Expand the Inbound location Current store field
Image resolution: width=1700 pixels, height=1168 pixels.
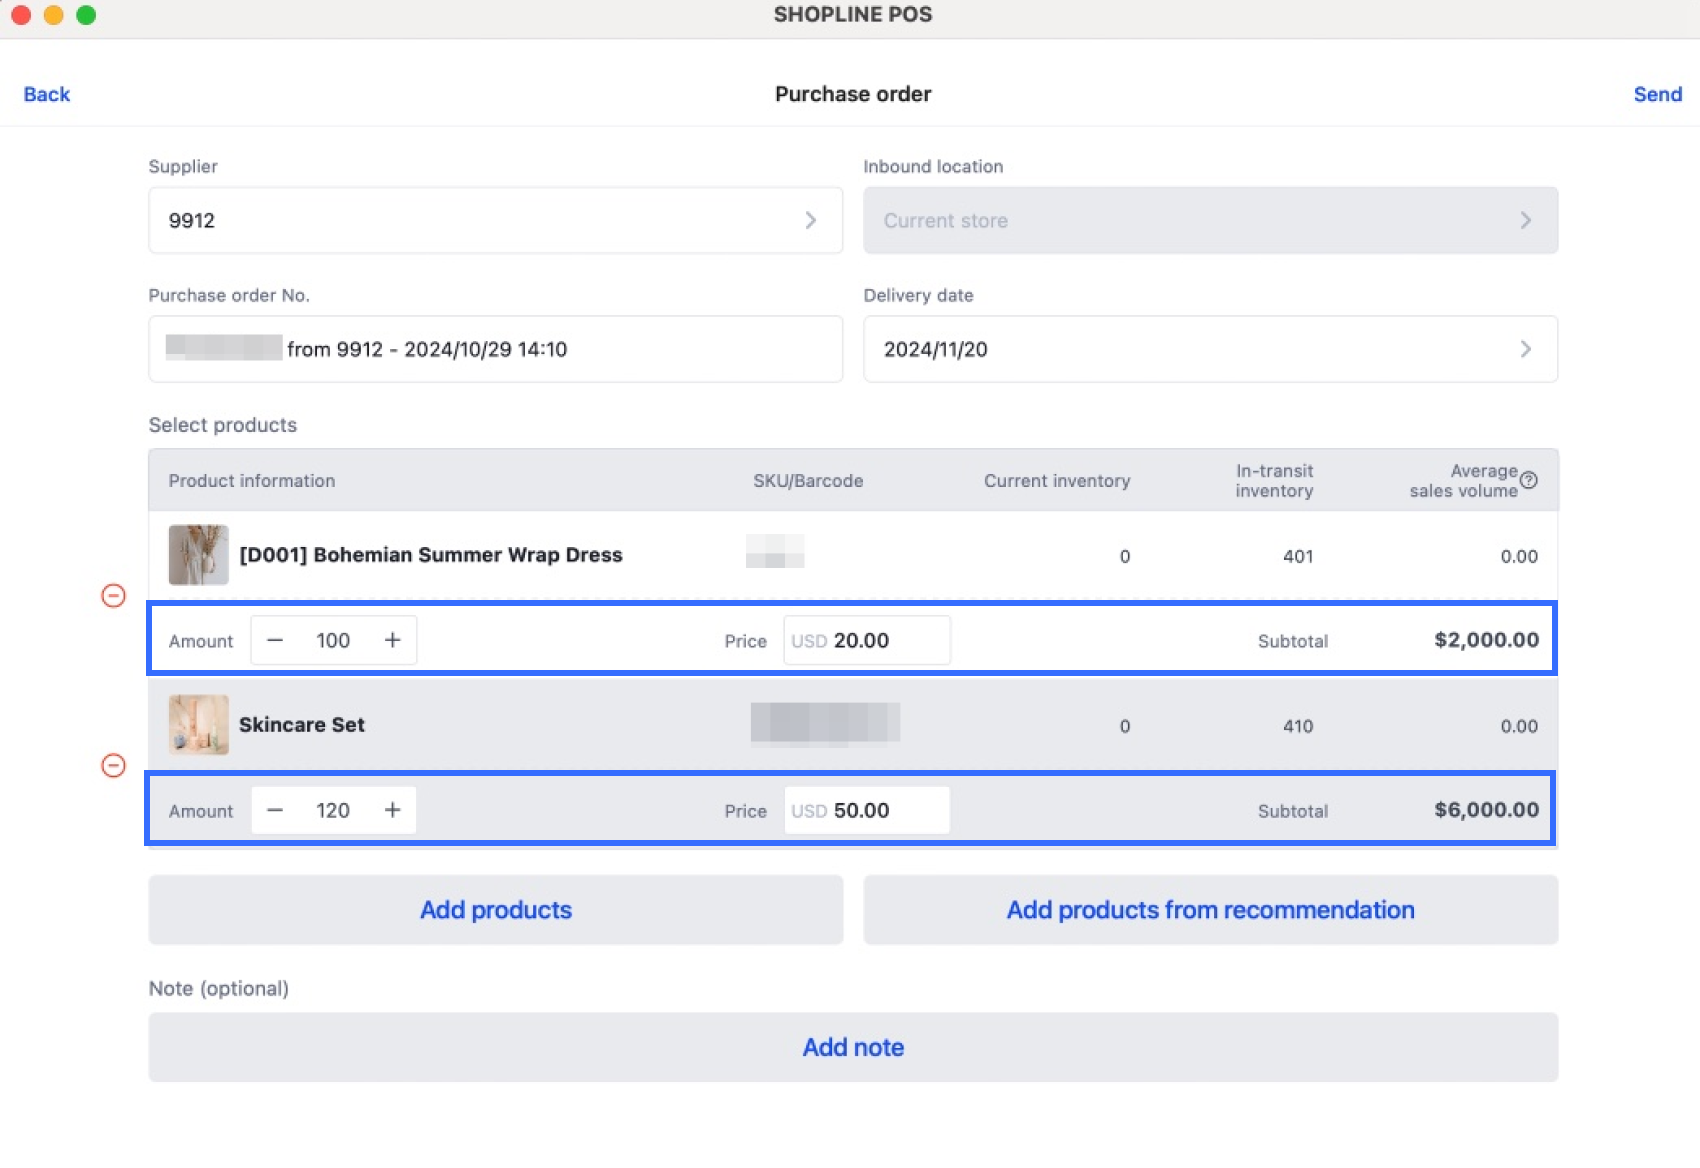click(1210, 221)
